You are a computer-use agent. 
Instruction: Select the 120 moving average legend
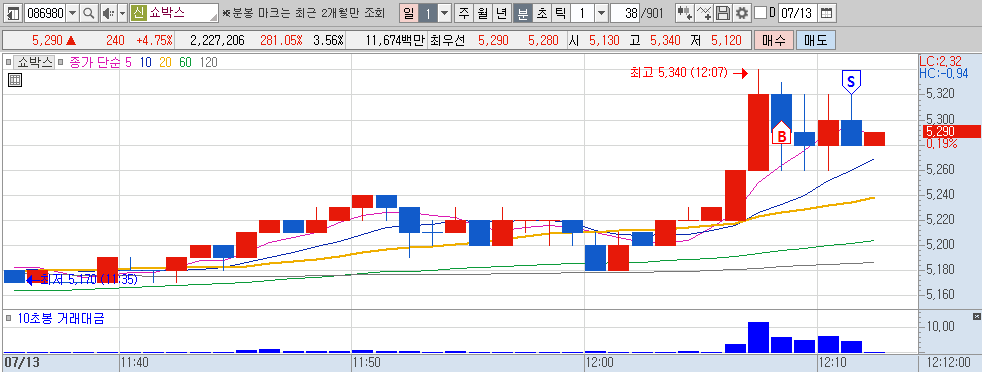pyautogui.click(x=208, y=62)
